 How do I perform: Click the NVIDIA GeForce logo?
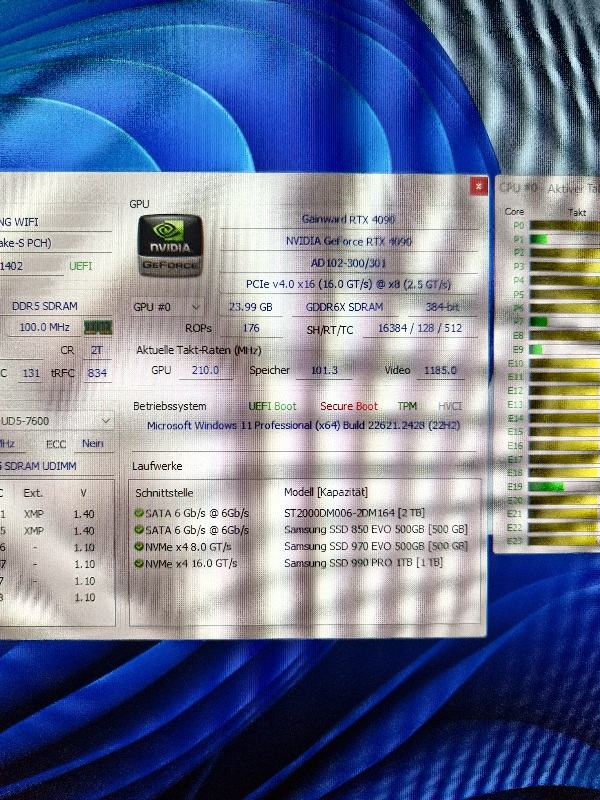tap(170, 245)
